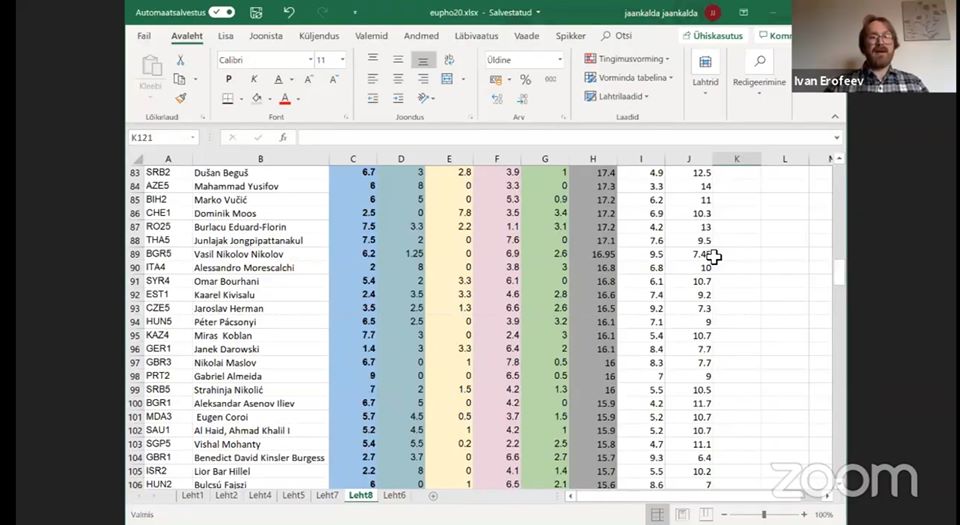Toggle underline A formatting
The image size is (960, 525).
(279, 79)
